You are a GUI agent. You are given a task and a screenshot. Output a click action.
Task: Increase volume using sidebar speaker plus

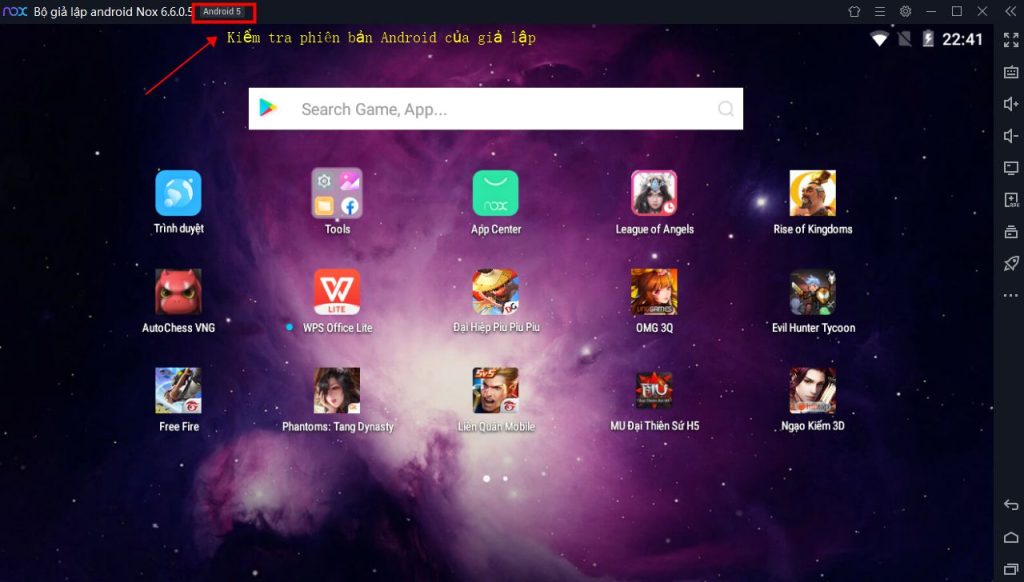(x=1011, y=104)
